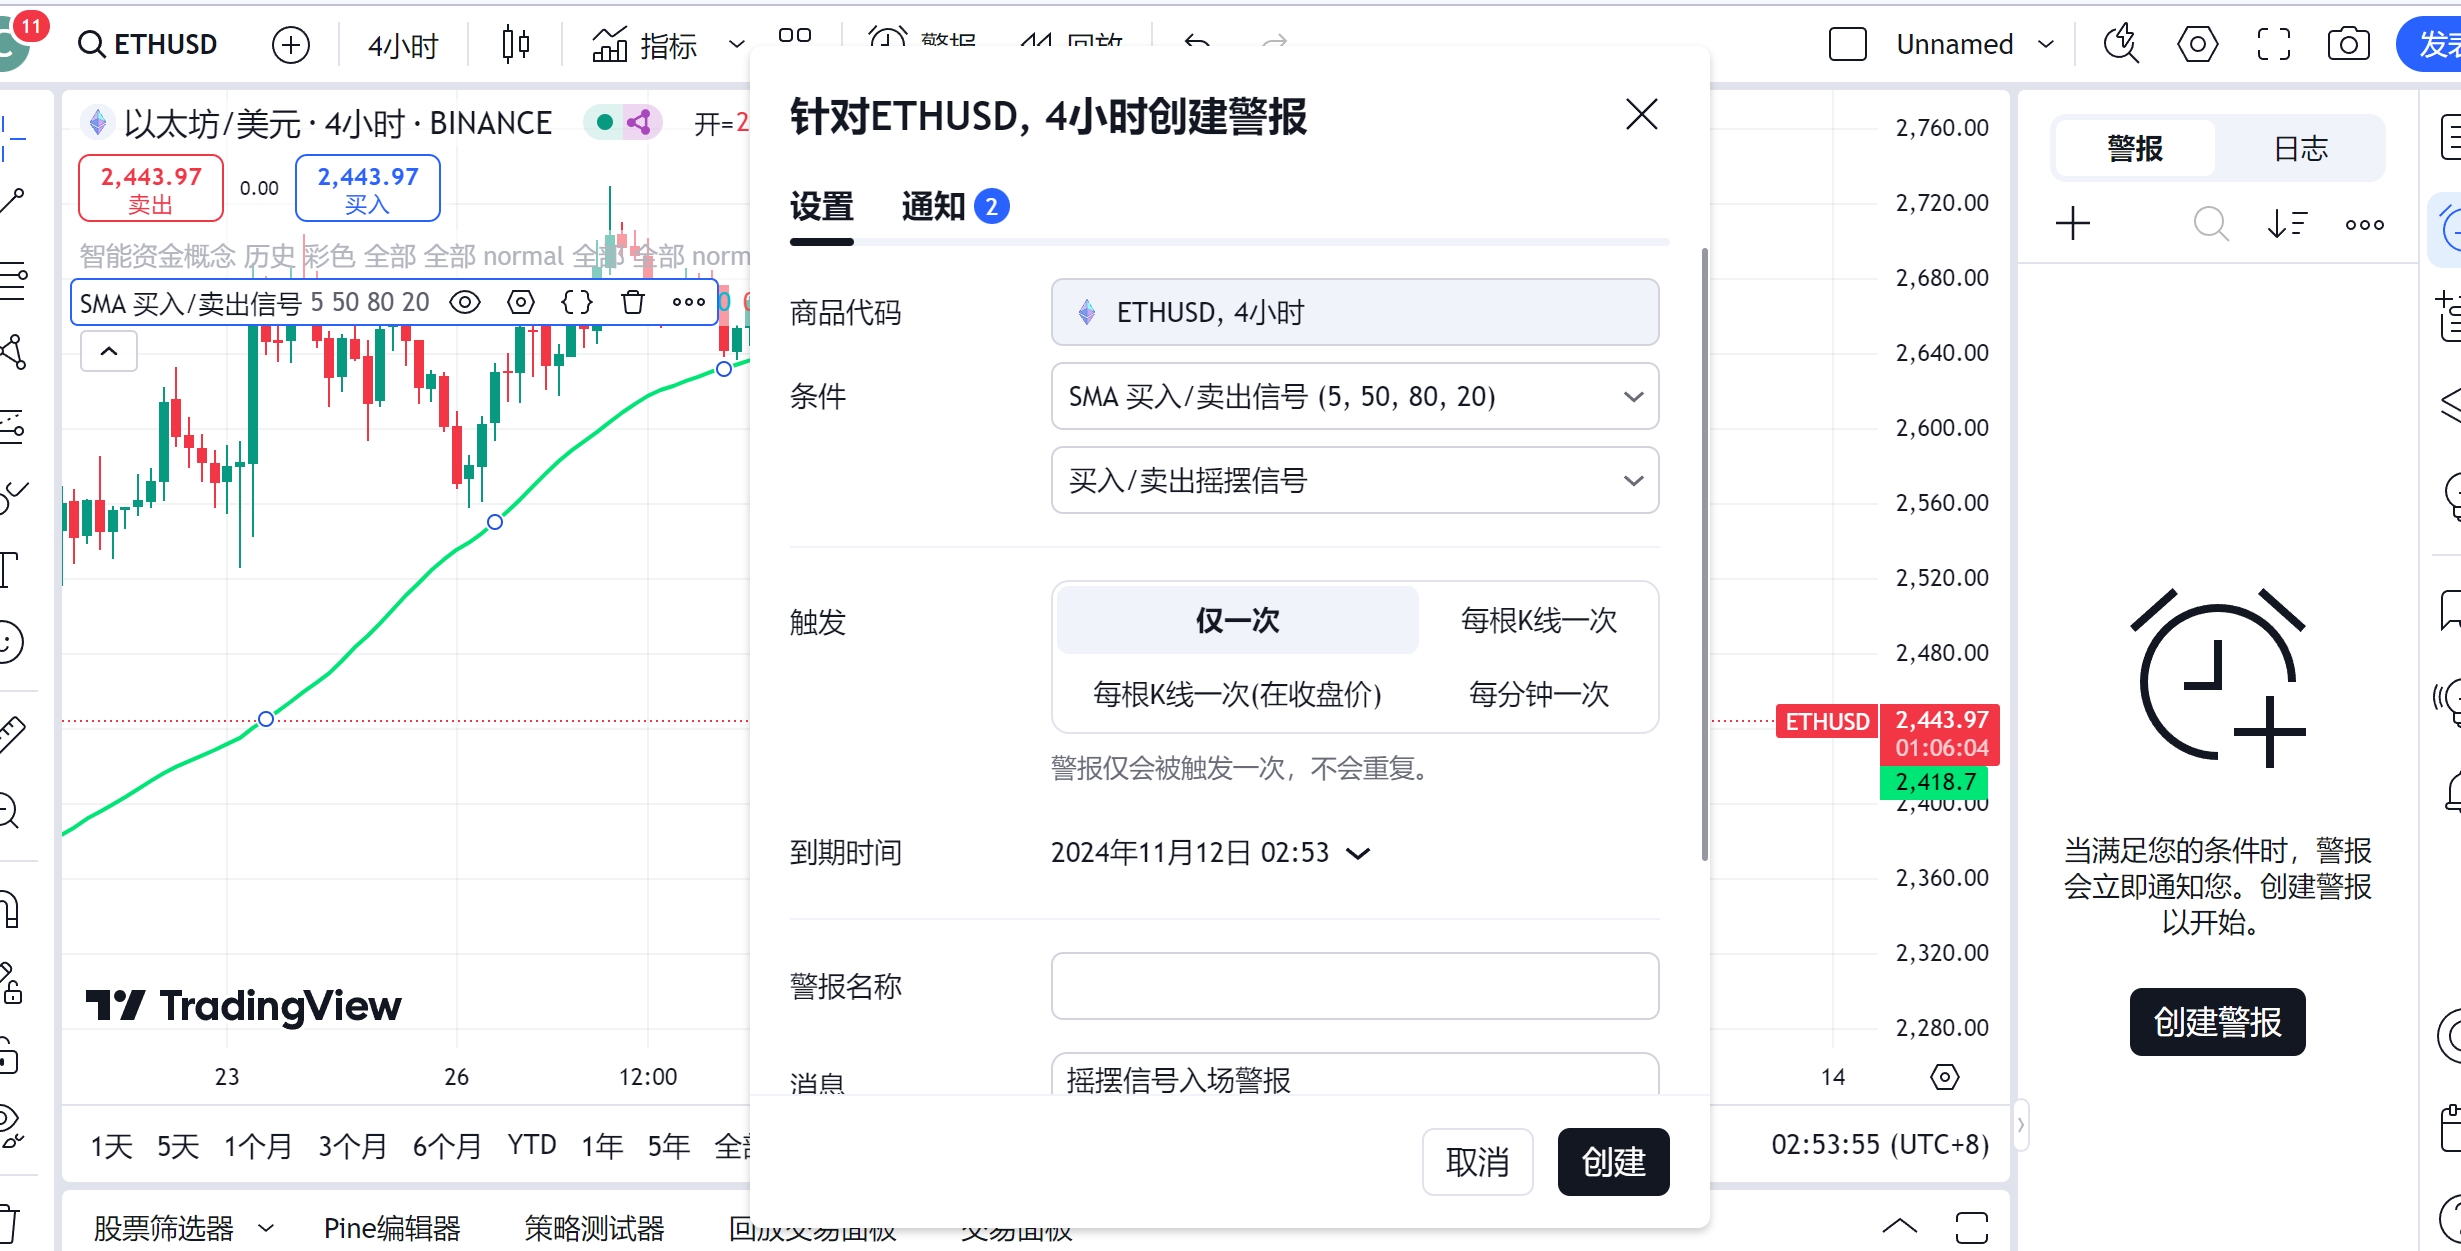The height and width of the screenshot is (1251, 2461).
Task: Select the YTD time range
Action: (x=531, y=1145)
